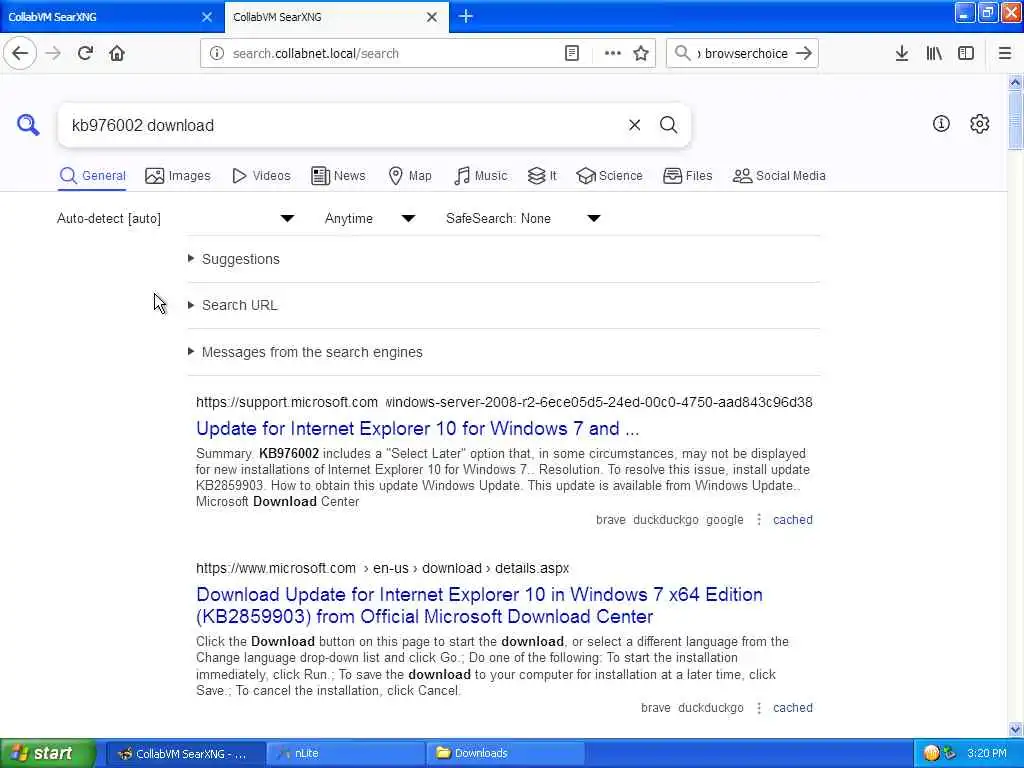The width and height of the screenshot is (1024, 768).
Task: Open page actions three-dots menu
Action: (613, 54)
